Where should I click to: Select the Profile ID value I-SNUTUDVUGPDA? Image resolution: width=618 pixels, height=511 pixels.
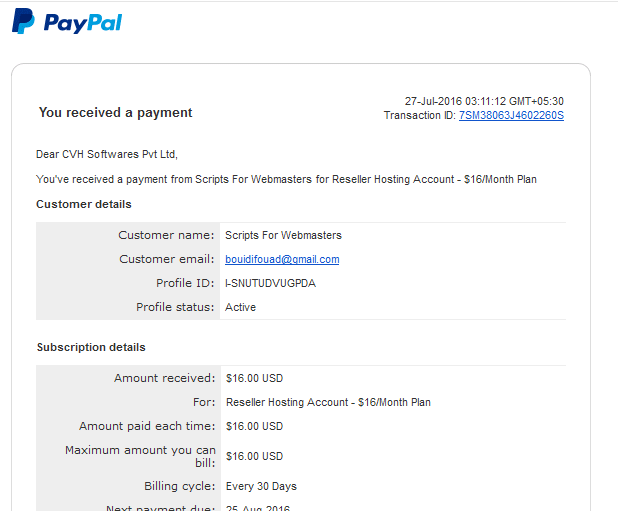(x=270, y=283)
